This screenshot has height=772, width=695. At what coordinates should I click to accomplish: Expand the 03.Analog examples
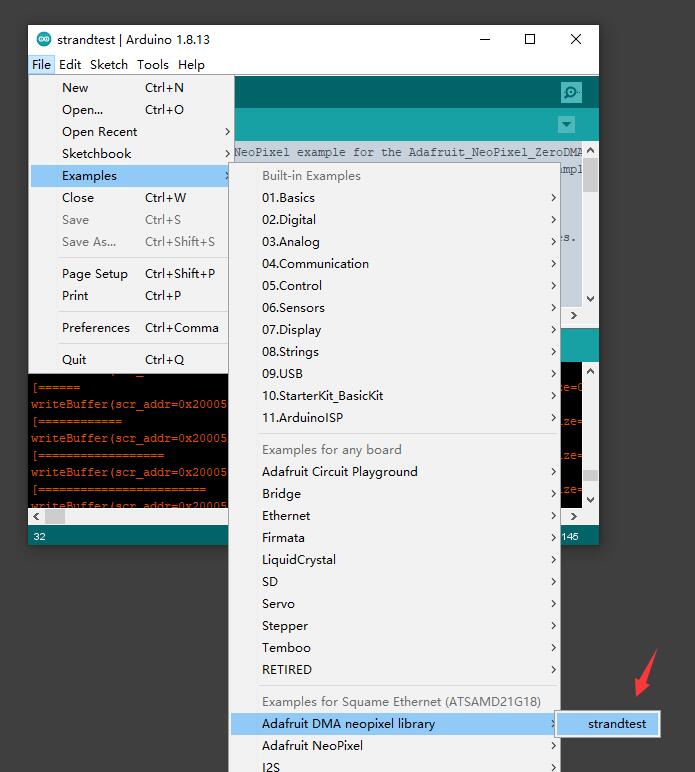pyautogui.click(x=395, y=242)
